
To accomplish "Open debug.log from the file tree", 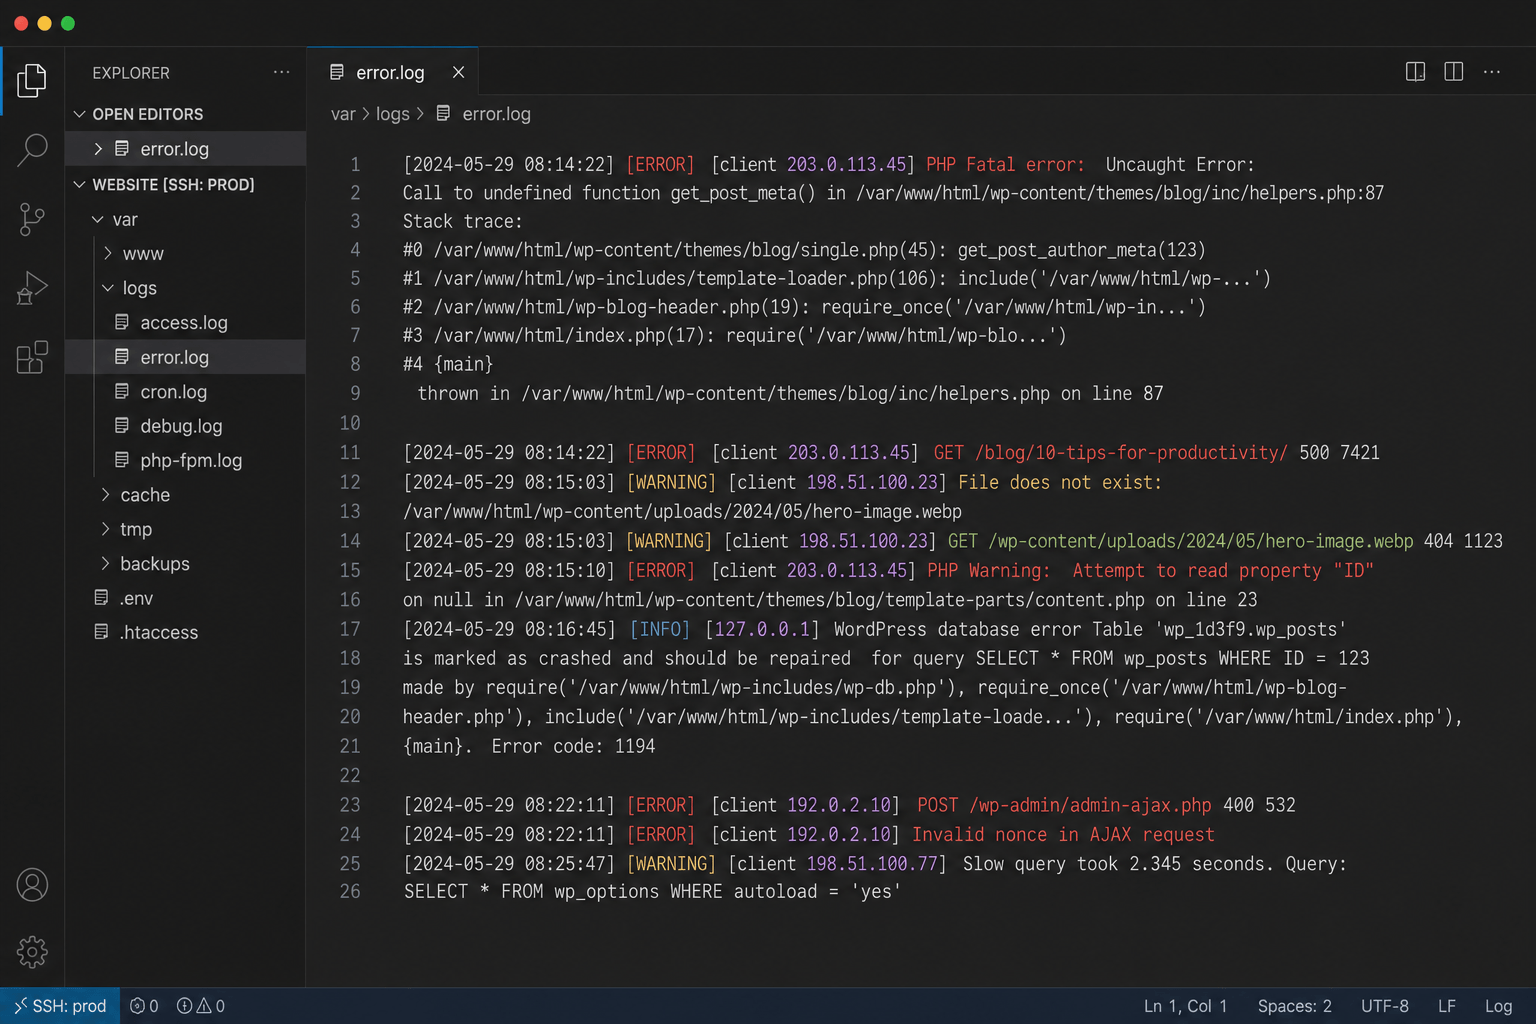I will [185, 425].
